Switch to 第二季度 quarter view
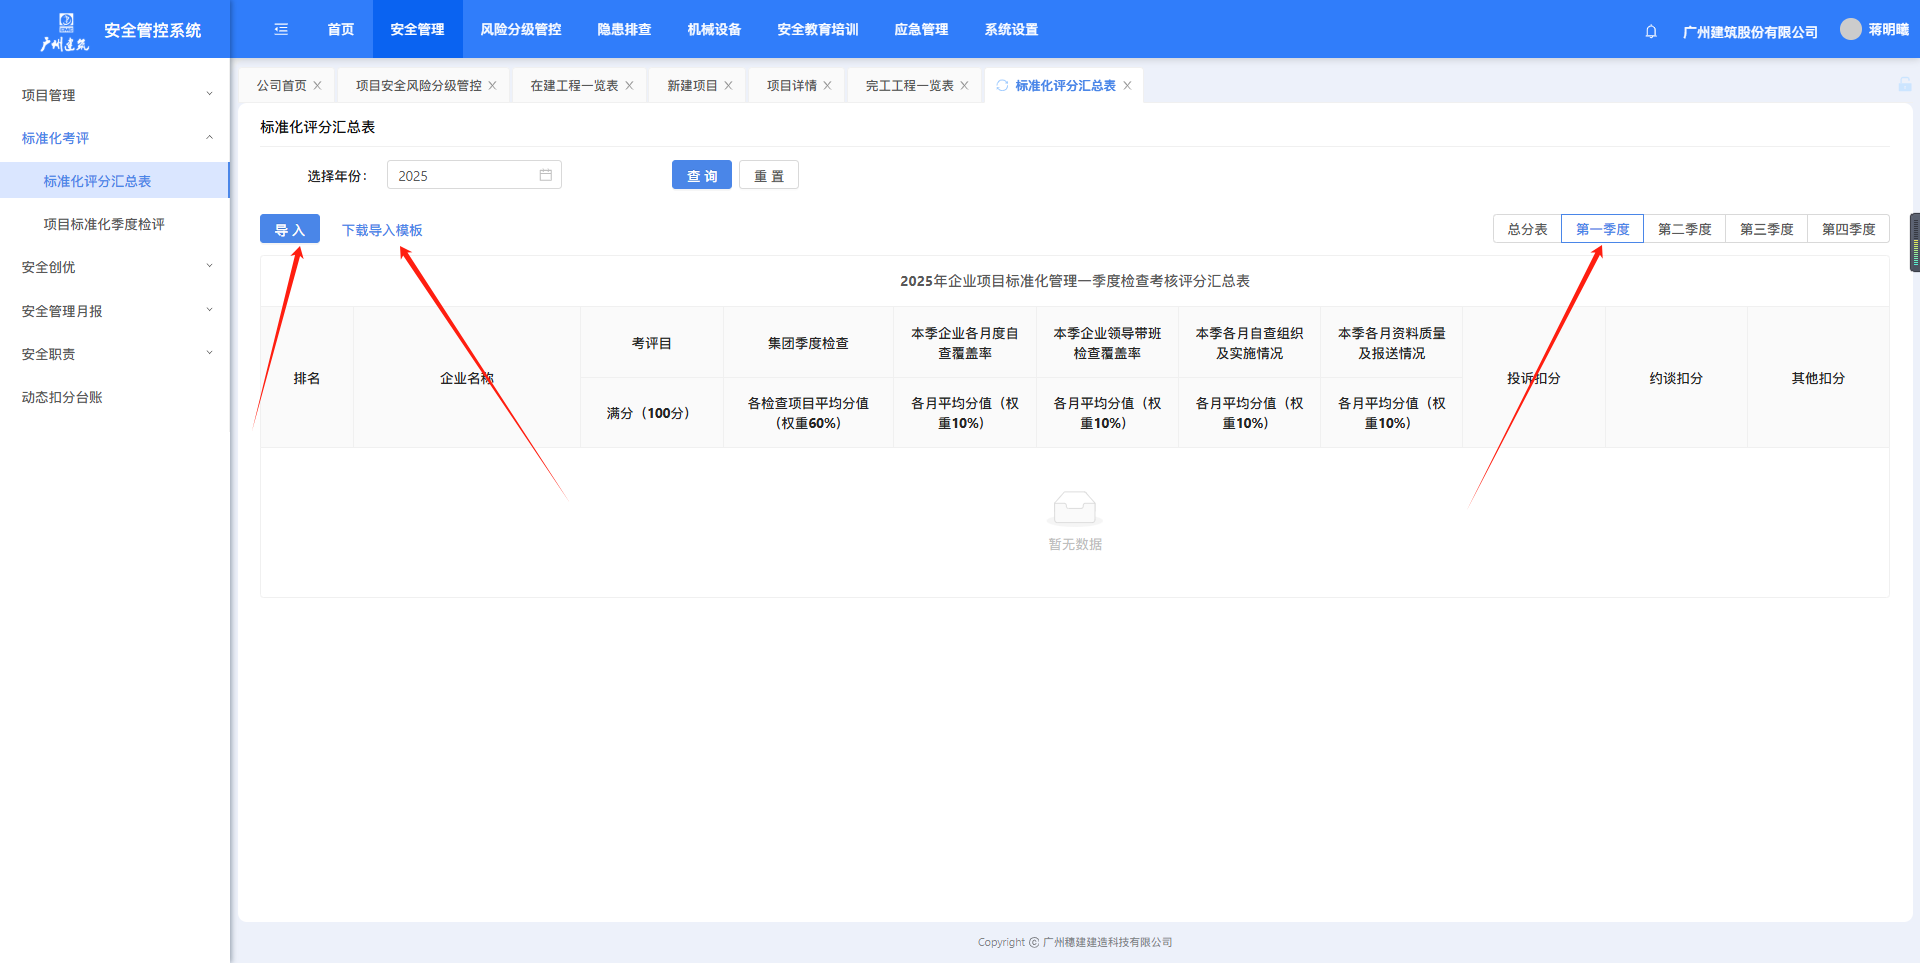Screen dimensions: 1920x963 pos(1684,229)
